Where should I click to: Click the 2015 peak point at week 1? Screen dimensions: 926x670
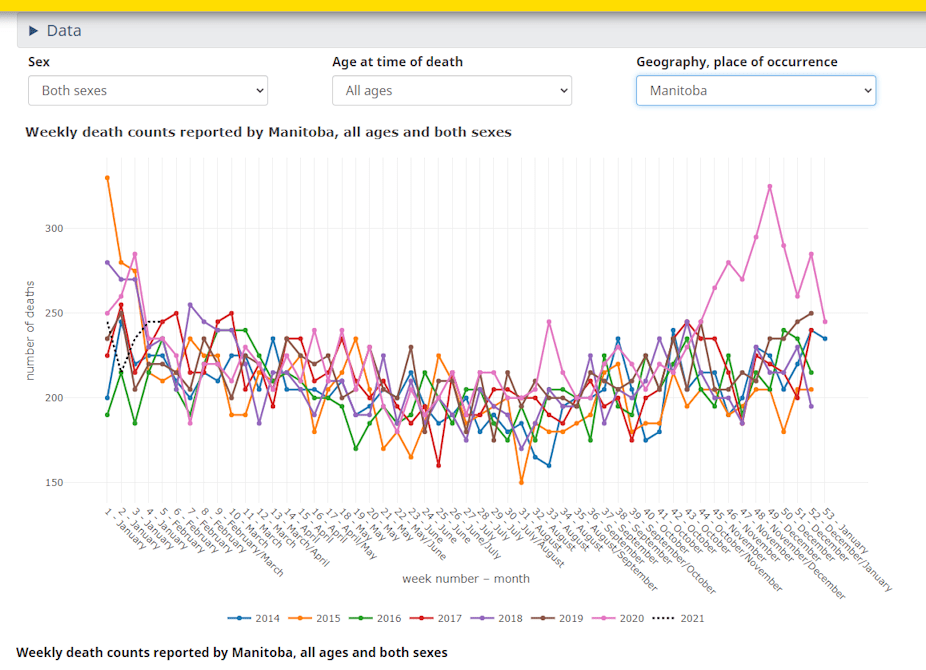(107, 178)
